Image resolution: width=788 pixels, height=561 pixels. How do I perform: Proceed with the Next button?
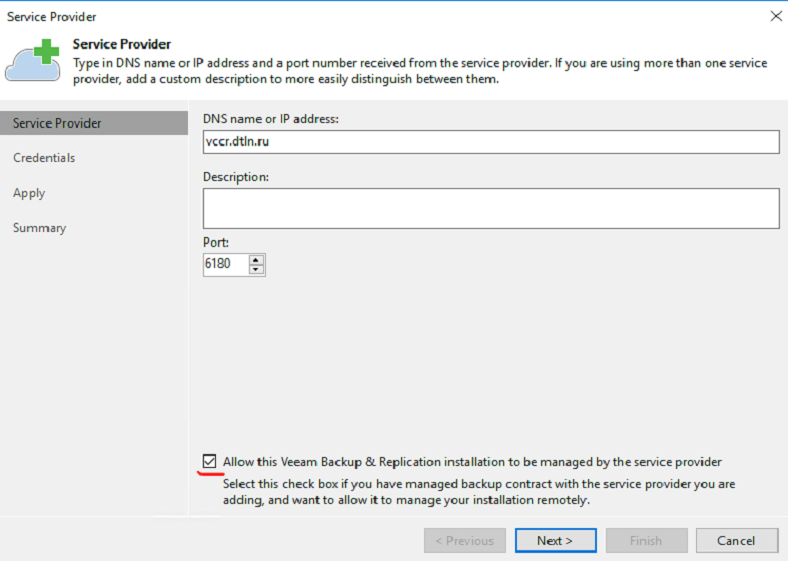[555, 540]
